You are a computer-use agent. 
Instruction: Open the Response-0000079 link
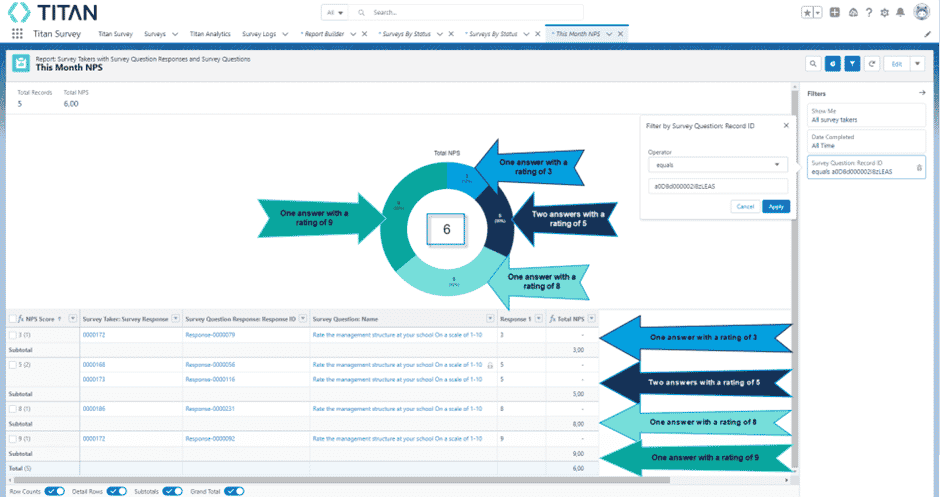pos(210,335)
